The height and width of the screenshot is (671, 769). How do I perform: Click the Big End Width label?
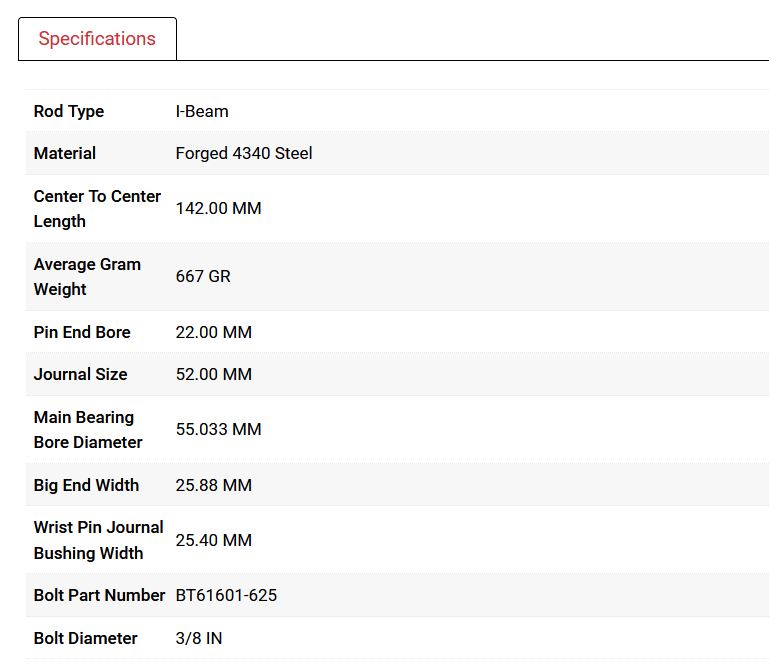tap(86, 485)
